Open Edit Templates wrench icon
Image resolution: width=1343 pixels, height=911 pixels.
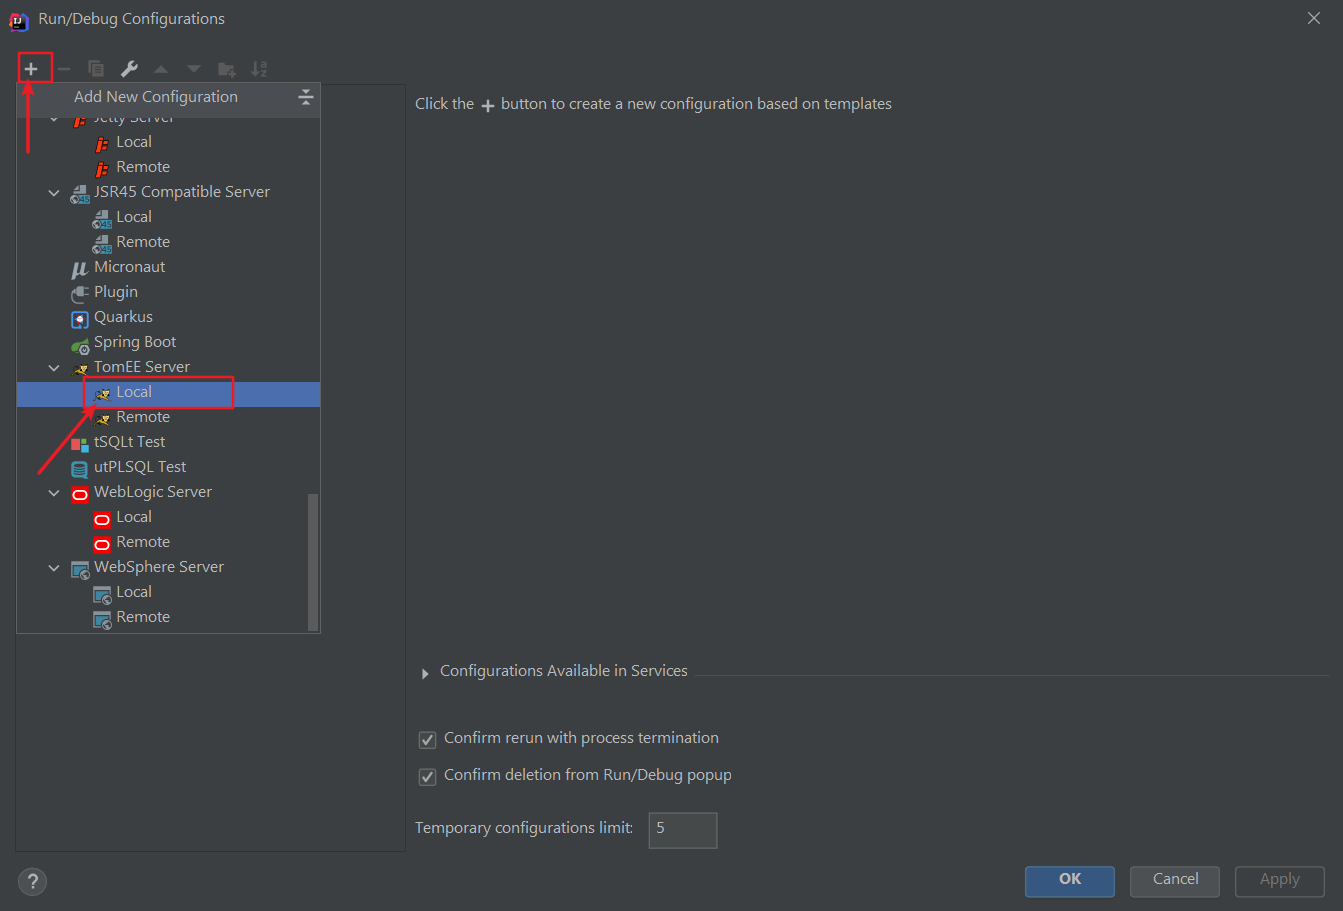point(129,69)
